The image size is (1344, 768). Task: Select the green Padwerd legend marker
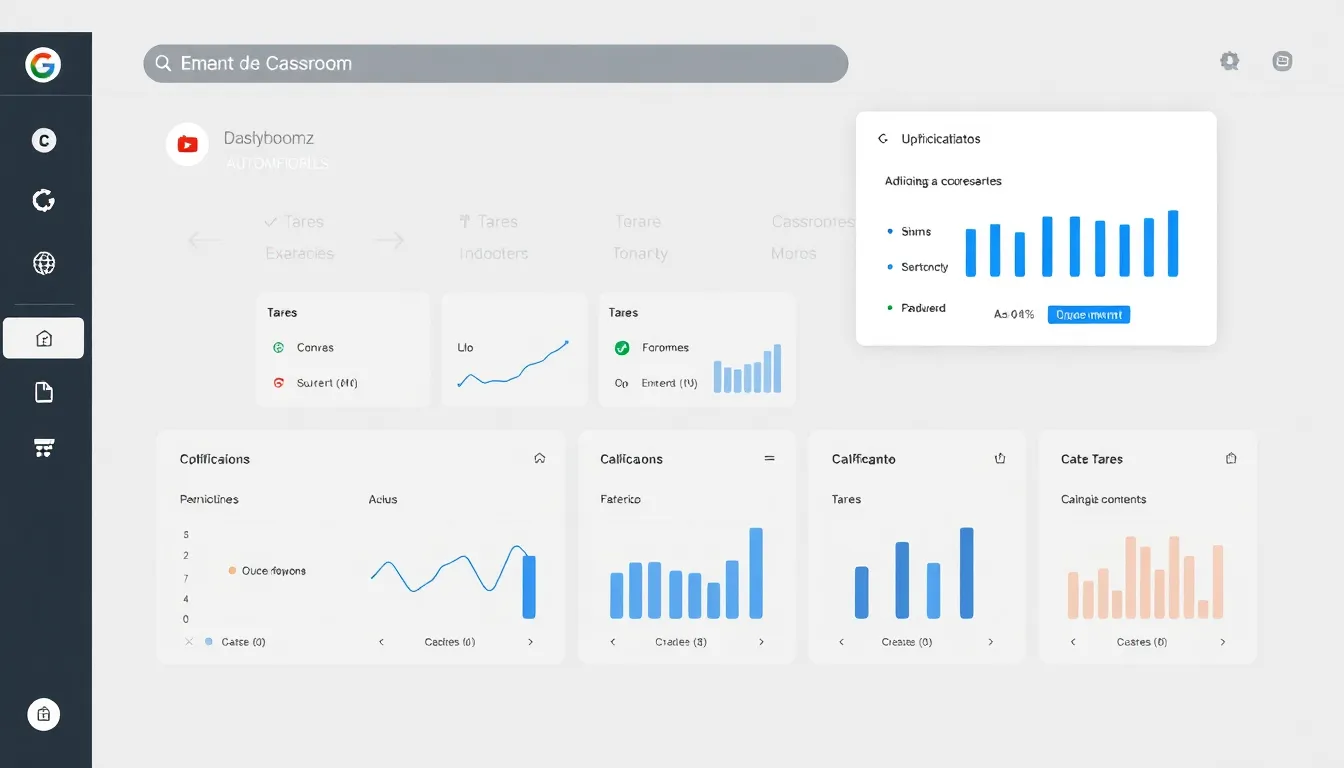(x=891, y=308)
